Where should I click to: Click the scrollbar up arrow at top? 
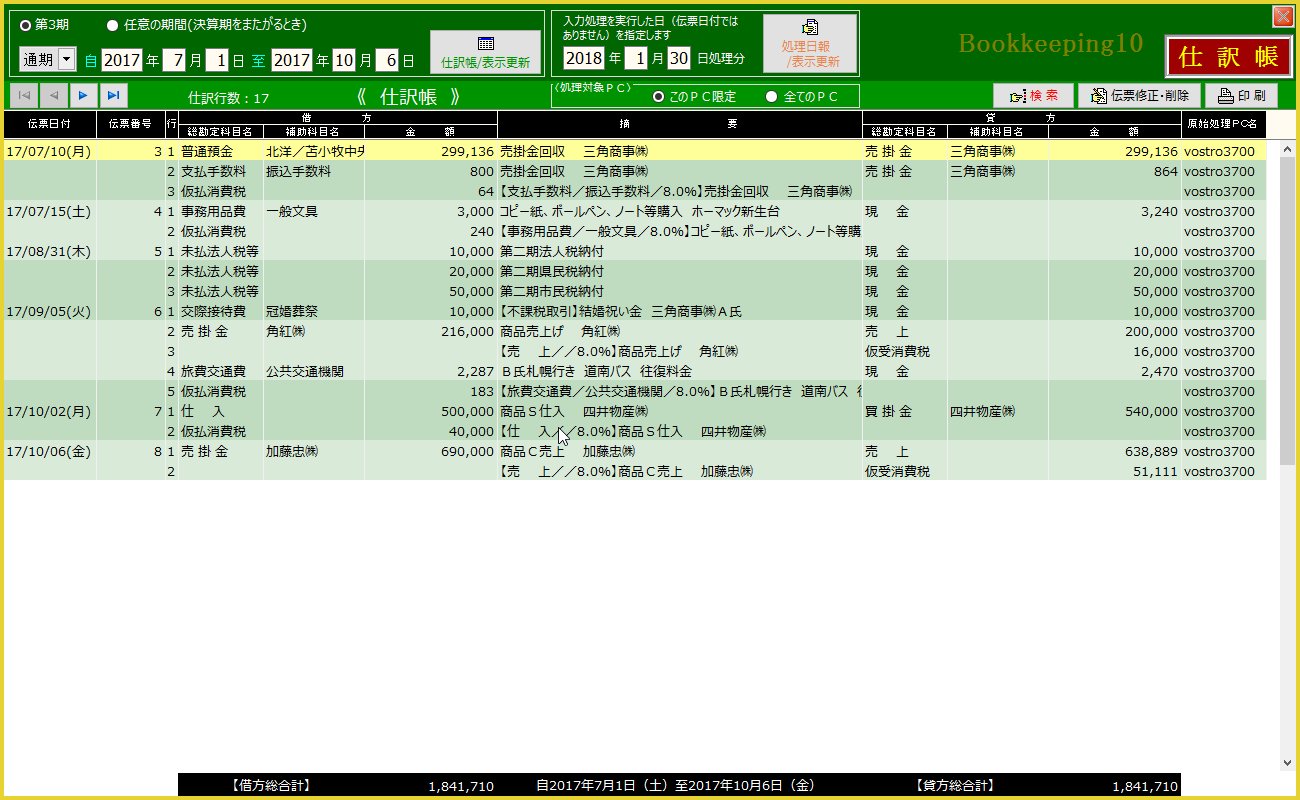1287,148
